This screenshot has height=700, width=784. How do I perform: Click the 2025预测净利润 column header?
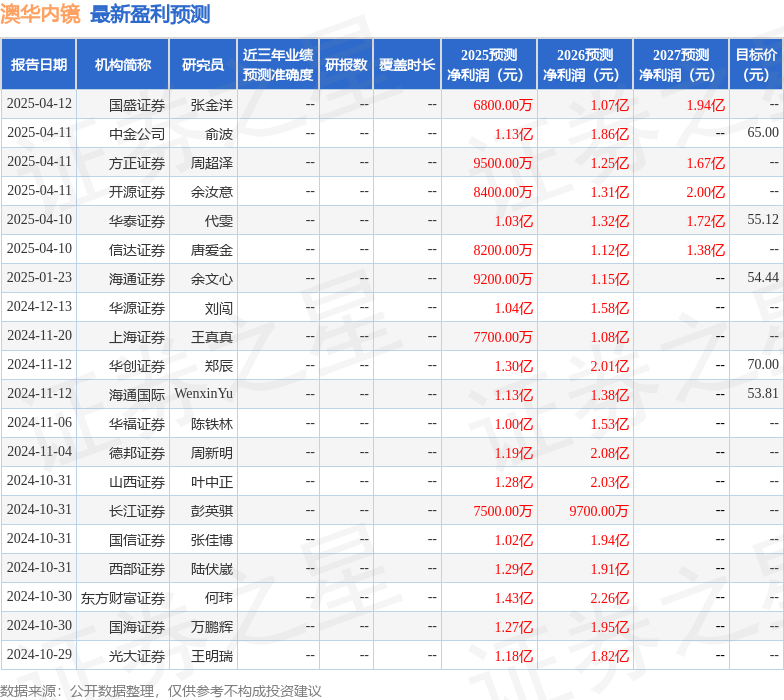[489, 65]
